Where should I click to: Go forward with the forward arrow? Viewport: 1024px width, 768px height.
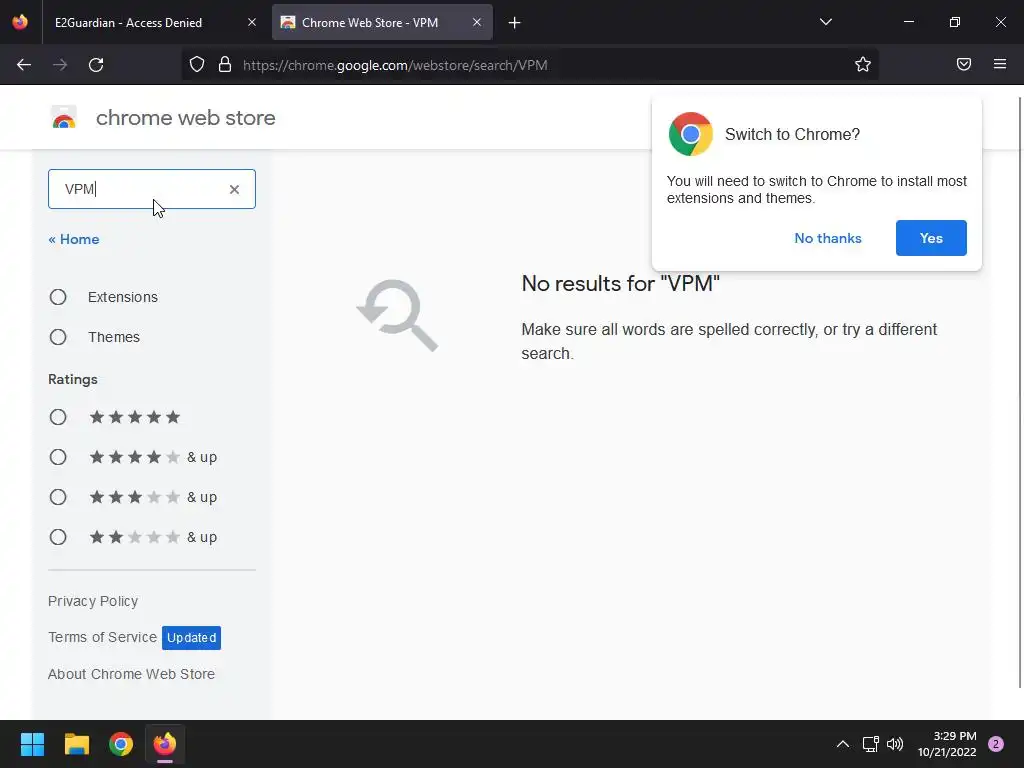click(60, 65)
